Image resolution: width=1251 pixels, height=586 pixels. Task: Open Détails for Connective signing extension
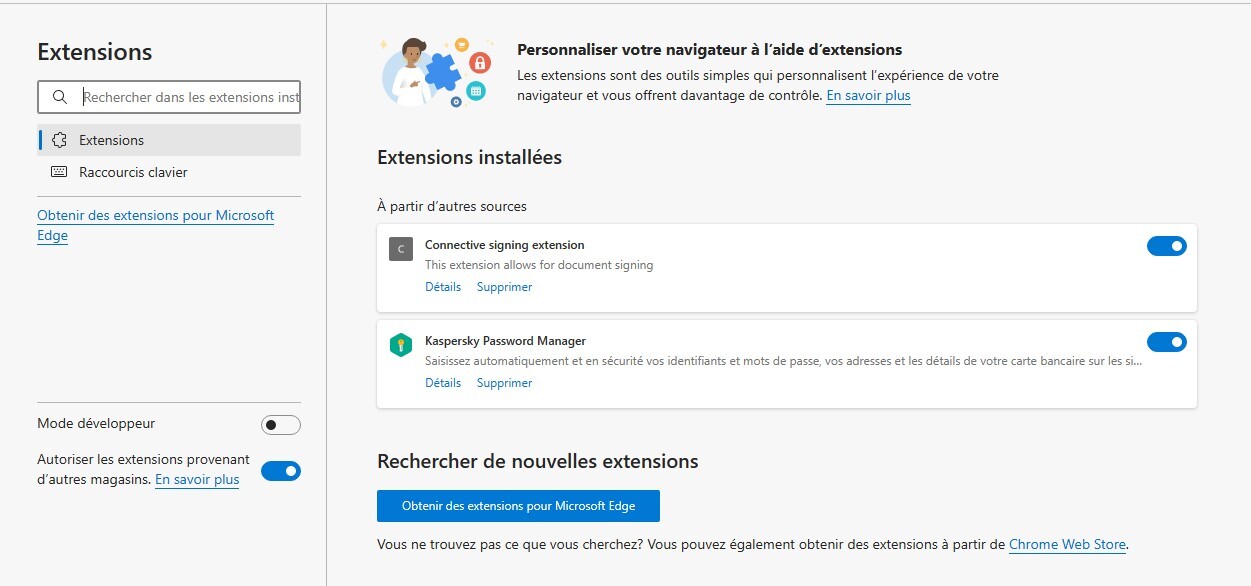(443, 287)
